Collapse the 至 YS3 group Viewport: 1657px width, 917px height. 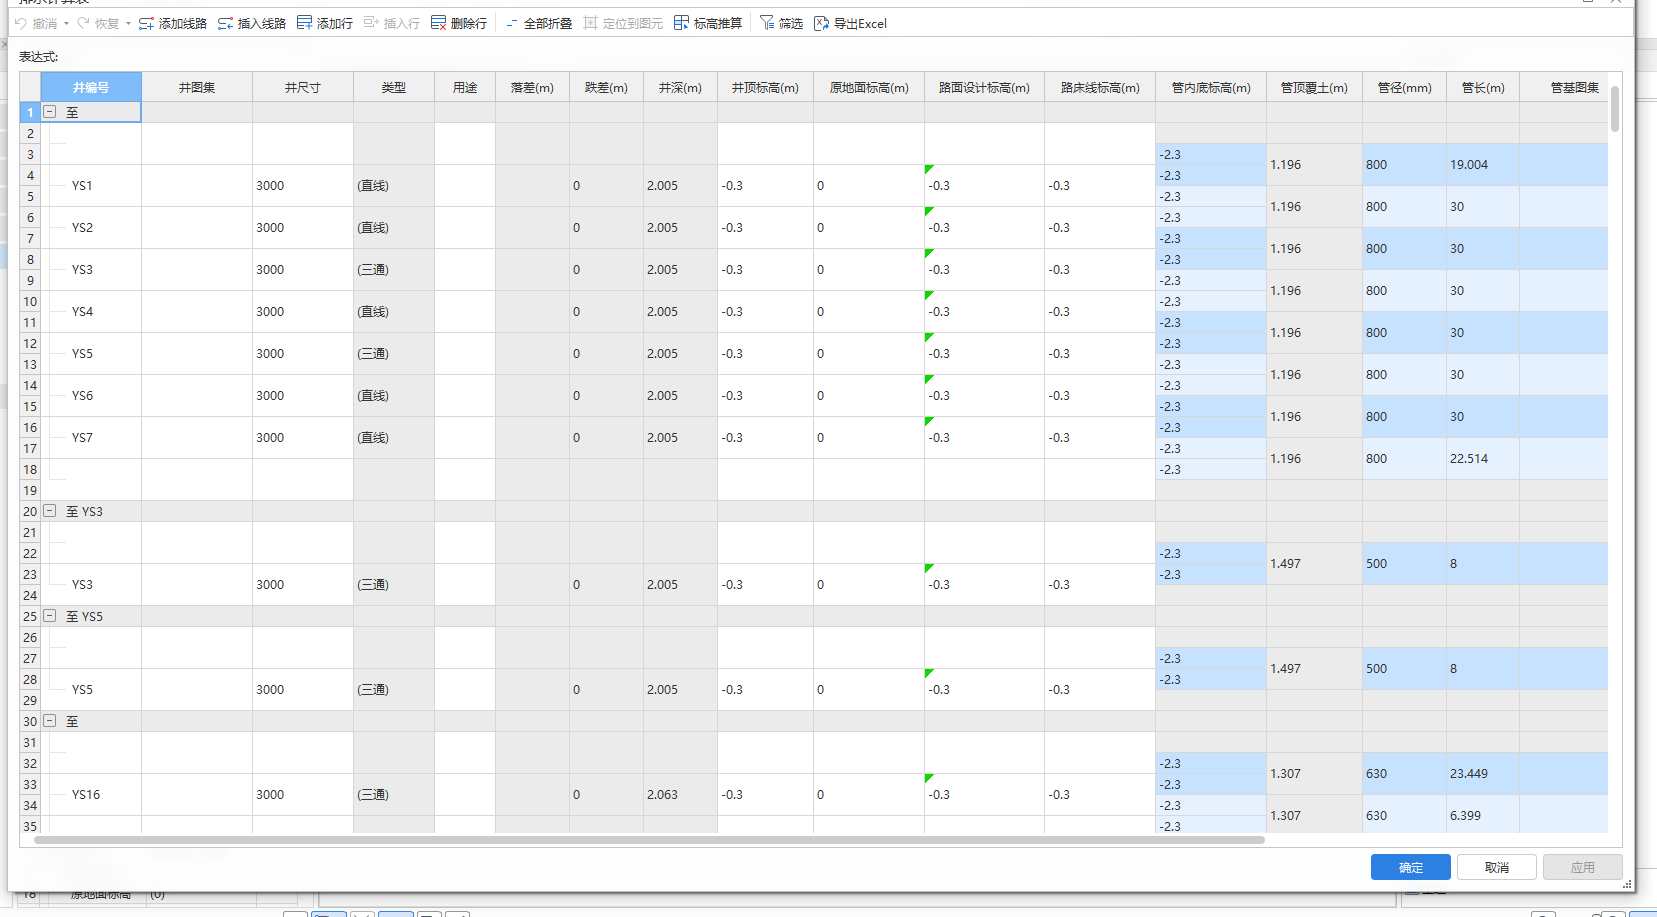coord(50,511)
